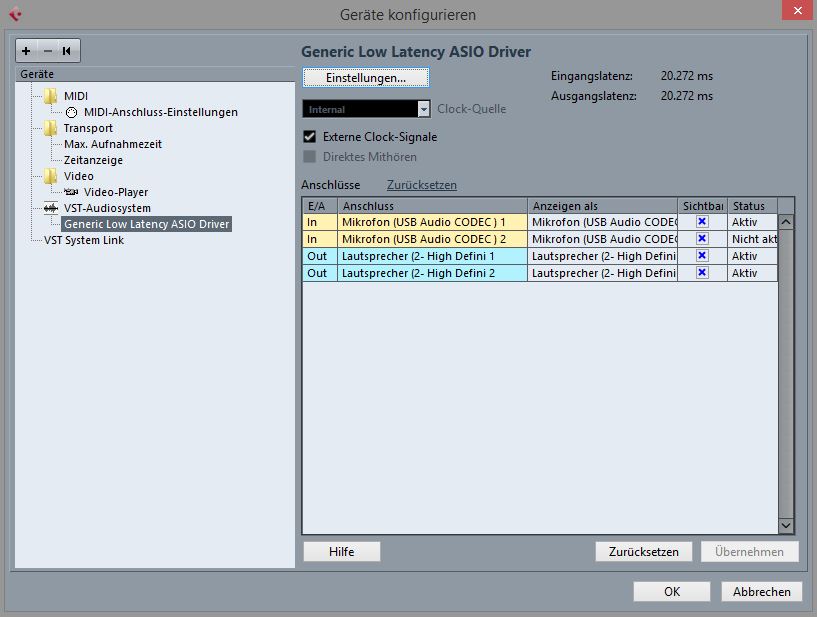The image size is (817, 617).
Task: Close the Geräte konfigurieren dialog
Action: coord(798,10)
